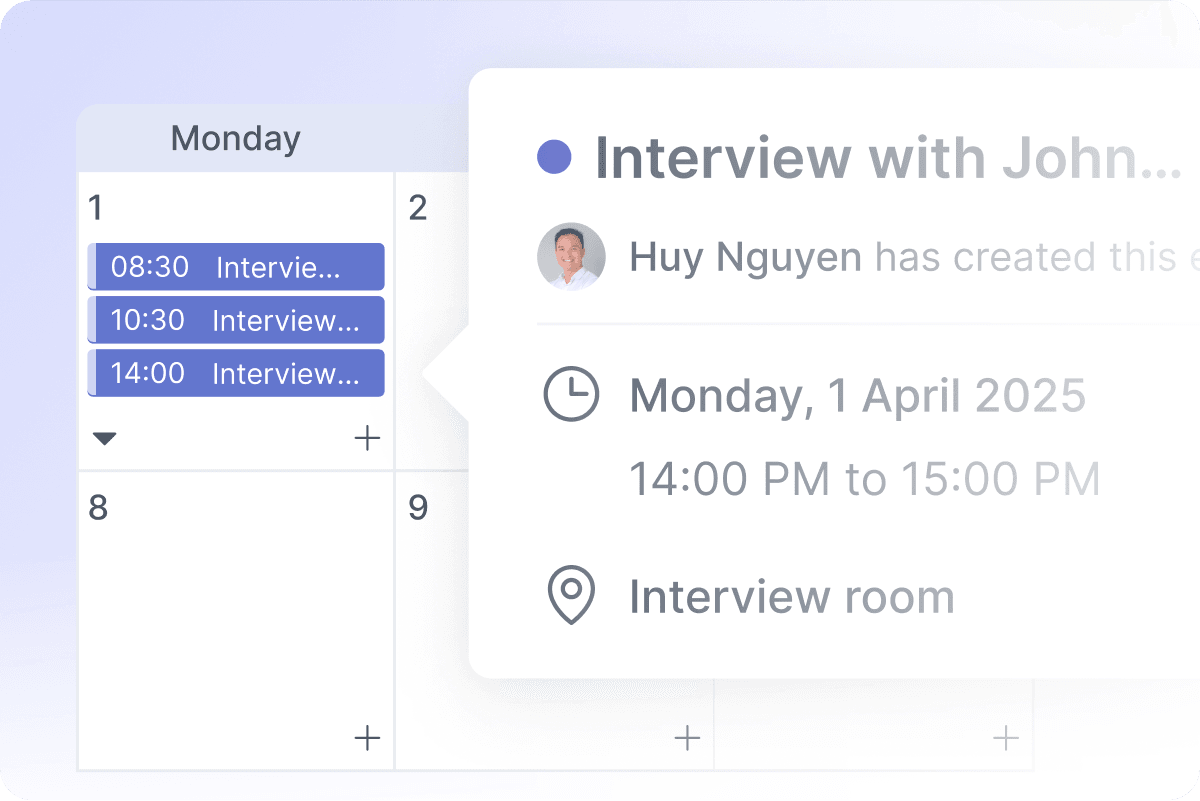Click the Interview with John event title
1200x801 pixels.
(888, 158)
